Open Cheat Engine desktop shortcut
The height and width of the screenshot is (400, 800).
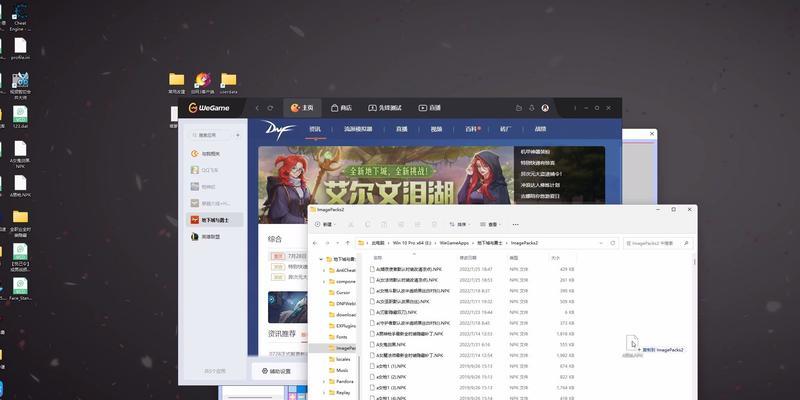[19, 17]
